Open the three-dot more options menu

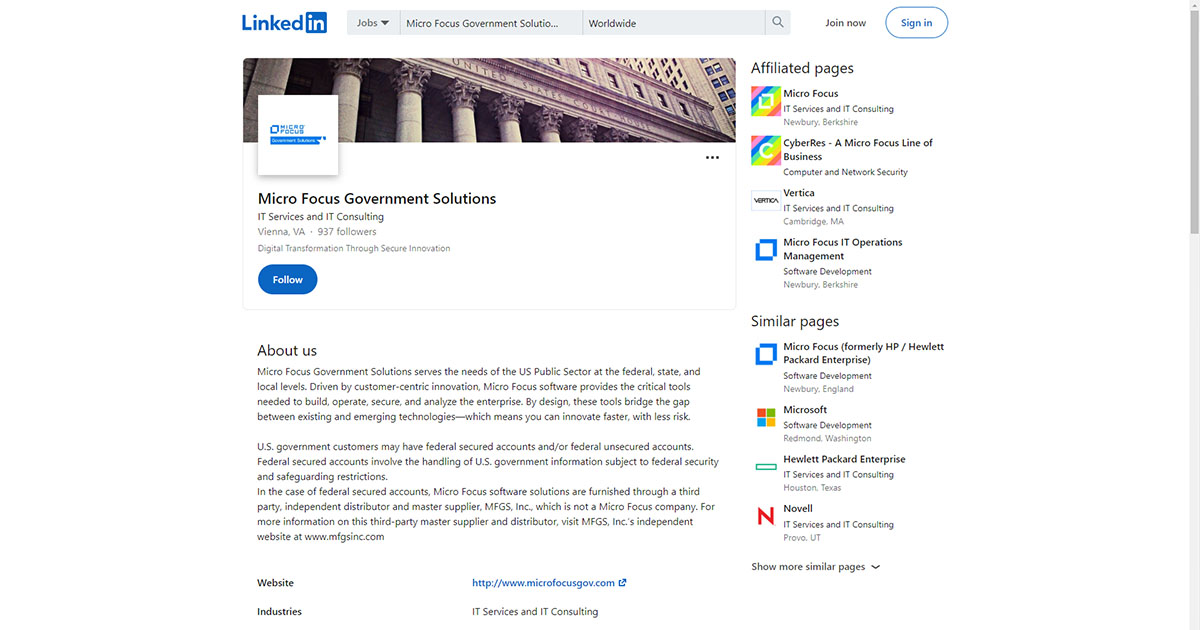tap(712, 158)
